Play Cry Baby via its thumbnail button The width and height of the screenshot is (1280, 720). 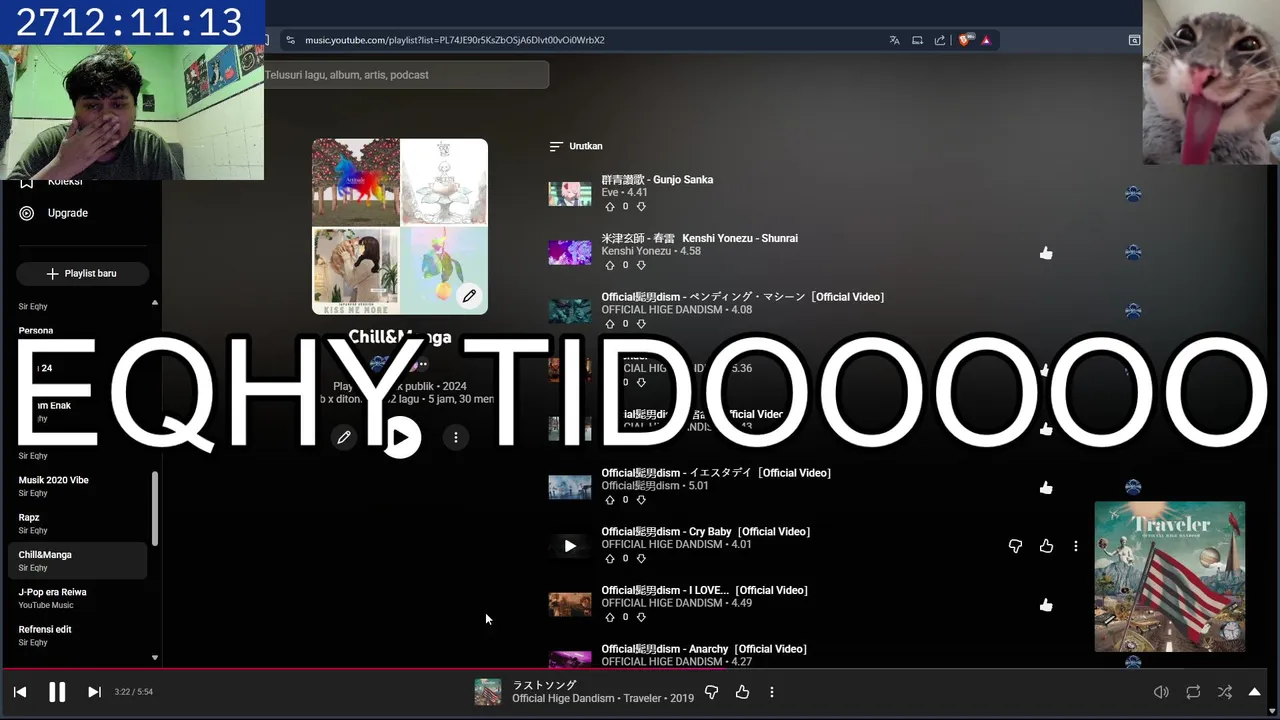pyautogui.click(x=570, y=546)
